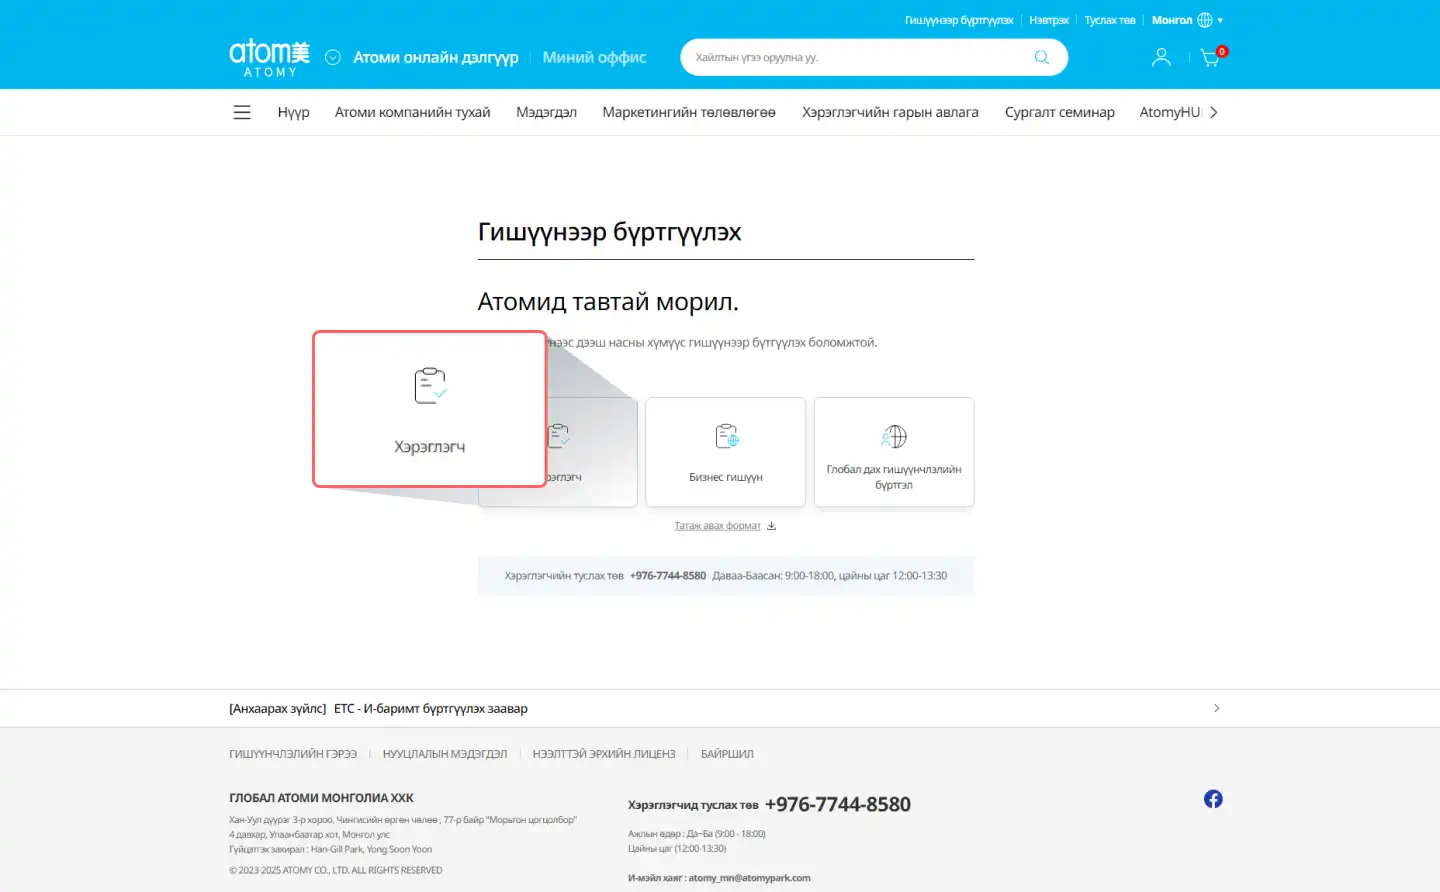
Task: Open the shopping cart icon
Action: click(x=1210, y=58)
